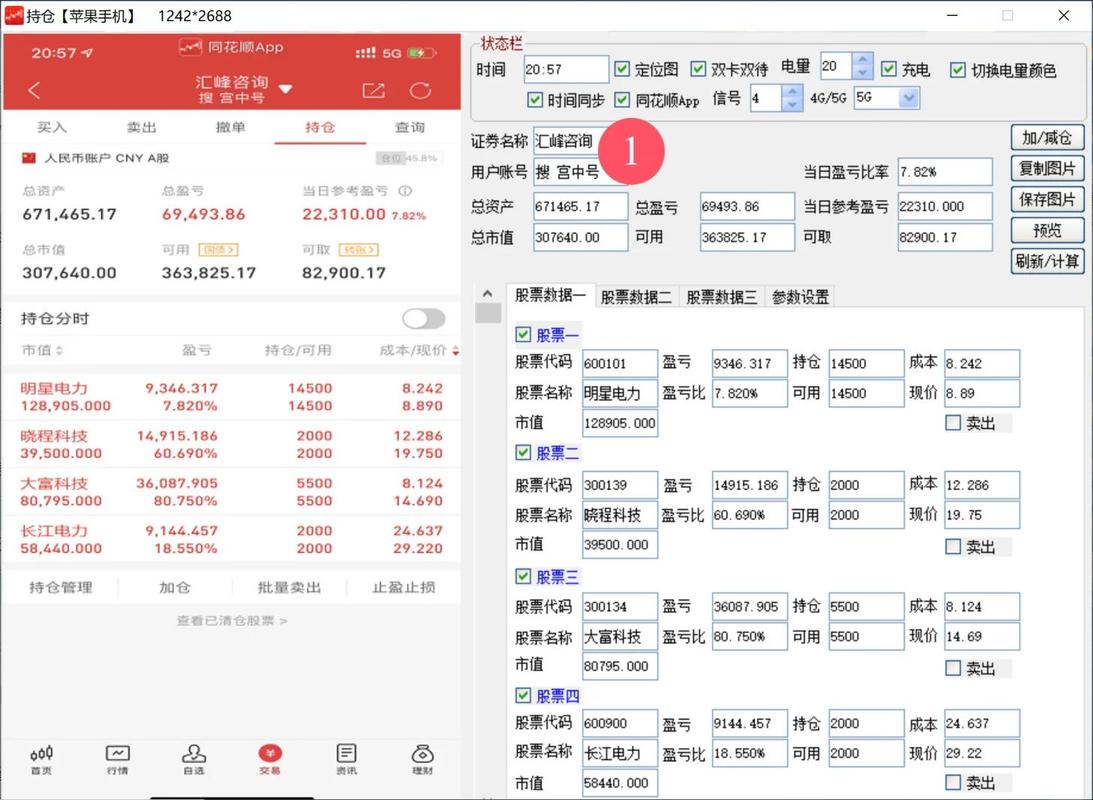Decrease 信号 using the down arrow

(793, 103)
